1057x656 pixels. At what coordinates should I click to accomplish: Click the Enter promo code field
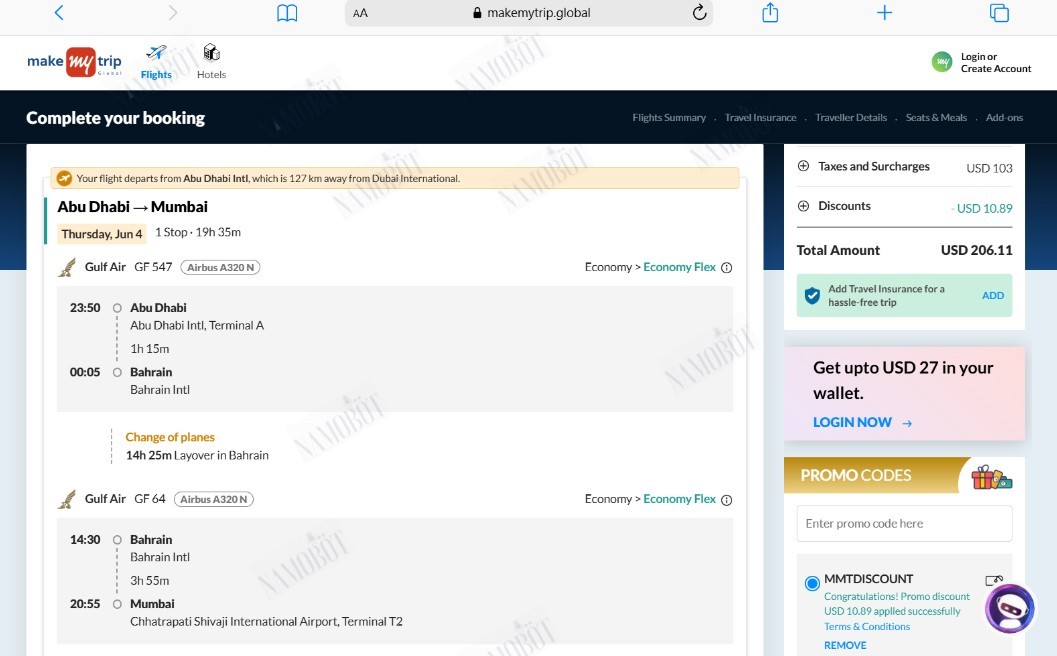click(905, 523)
